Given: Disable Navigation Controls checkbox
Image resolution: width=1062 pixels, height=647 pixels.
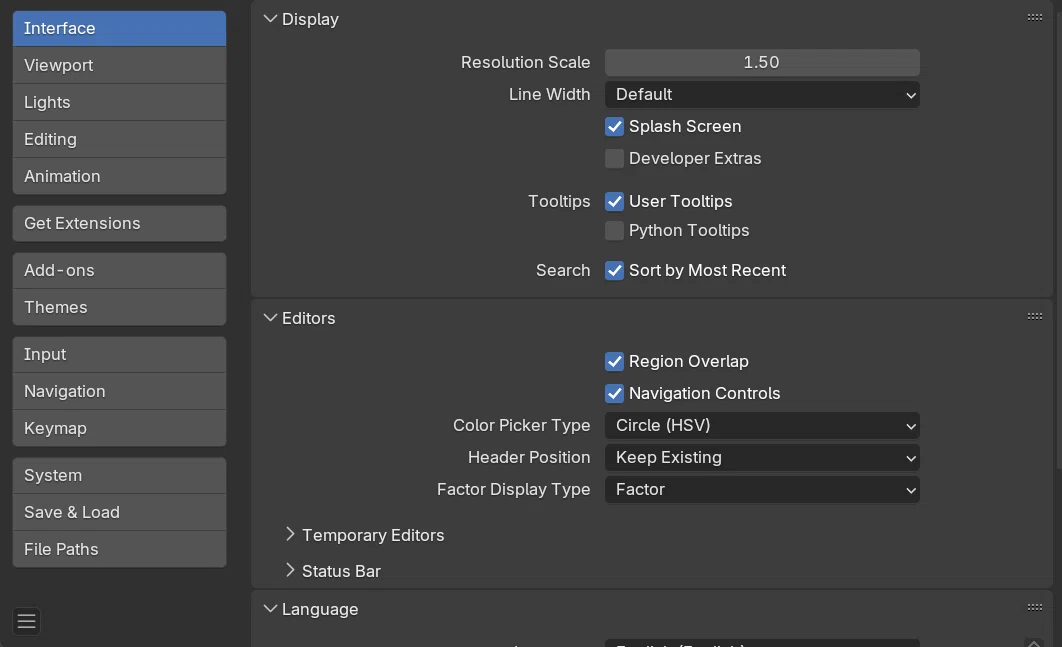Looking at the screenshot, I should coord(614,394).
